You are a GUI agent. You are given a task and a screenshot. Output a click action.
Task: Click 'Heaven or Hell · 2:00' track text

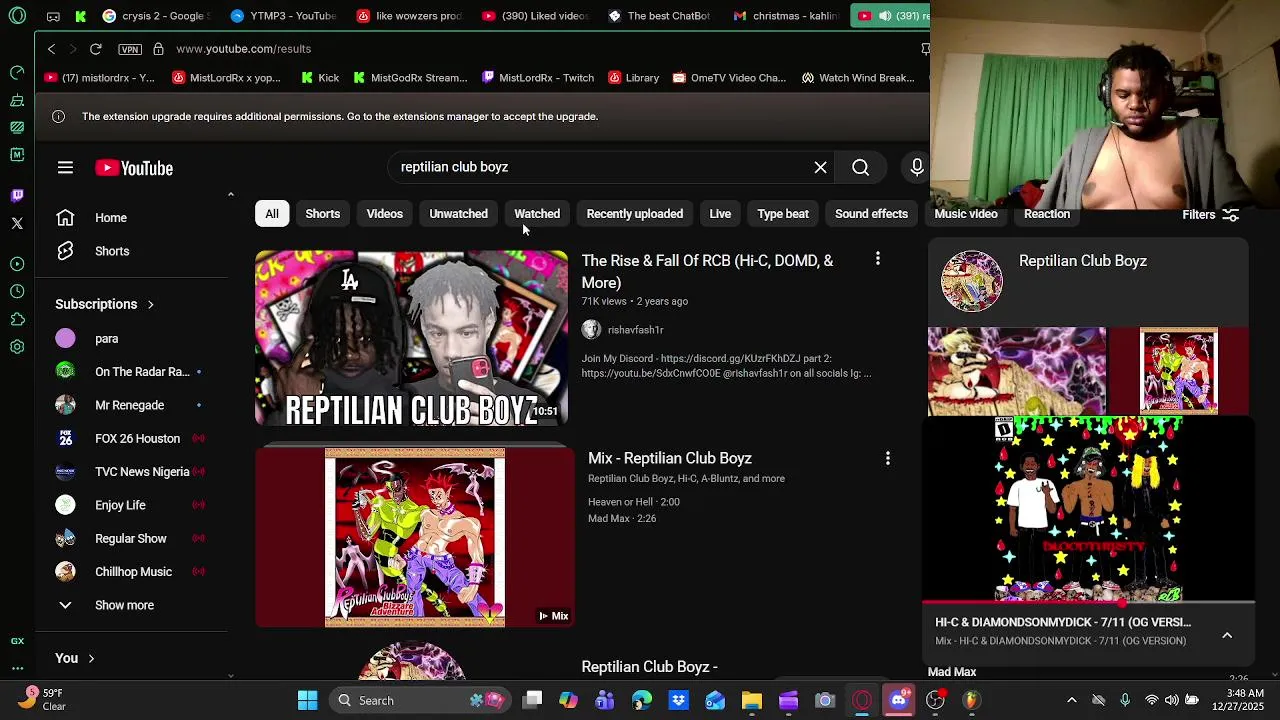coord(634,502)
